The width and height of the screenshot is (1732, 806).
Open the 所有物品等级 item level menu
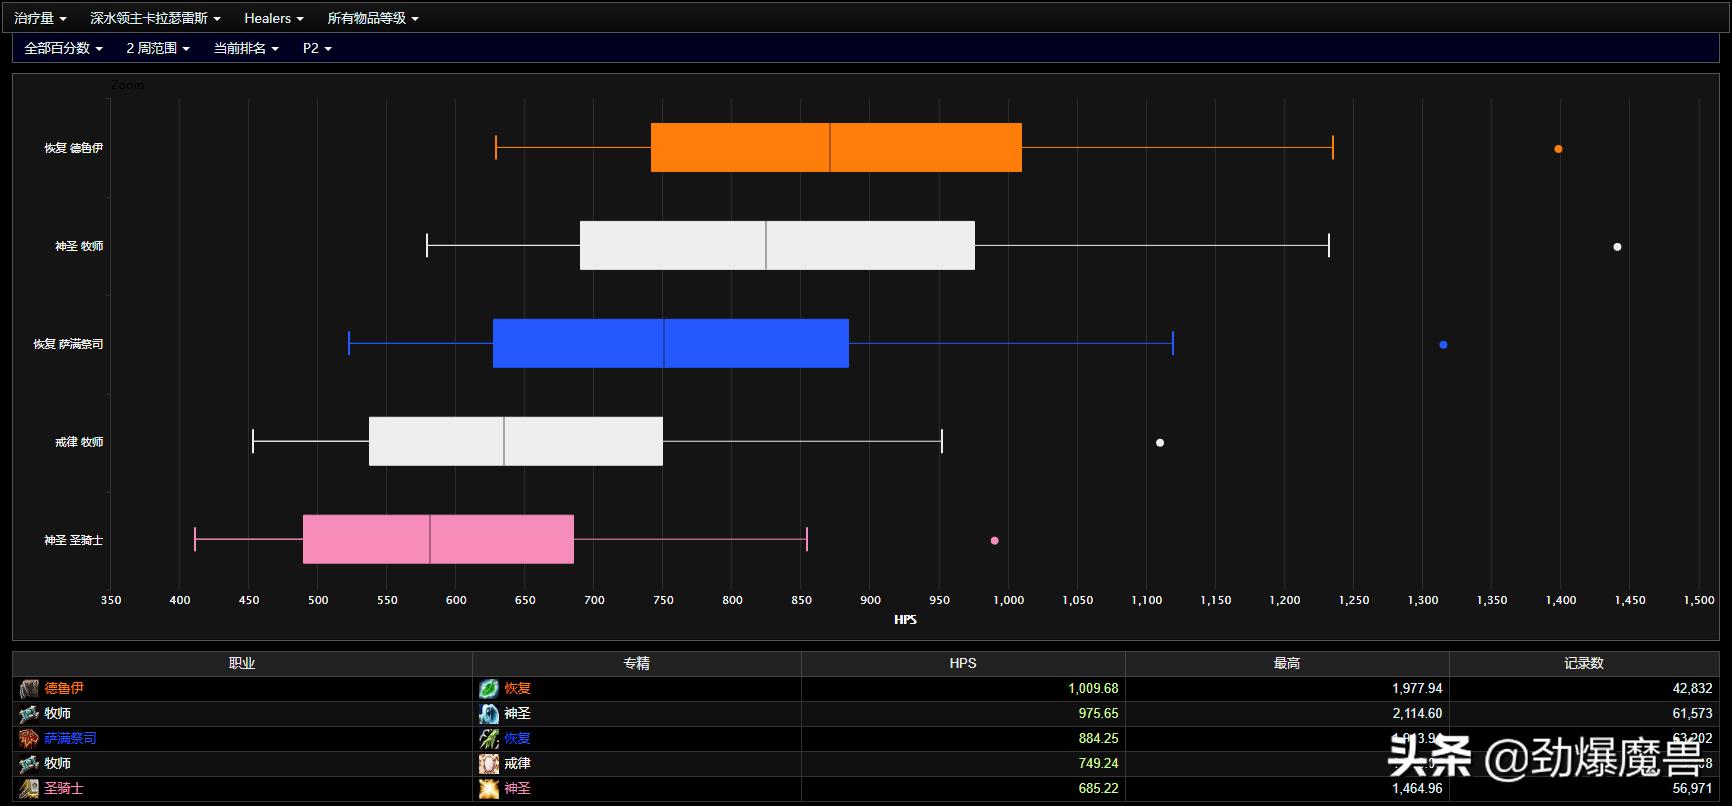point(373,18)
